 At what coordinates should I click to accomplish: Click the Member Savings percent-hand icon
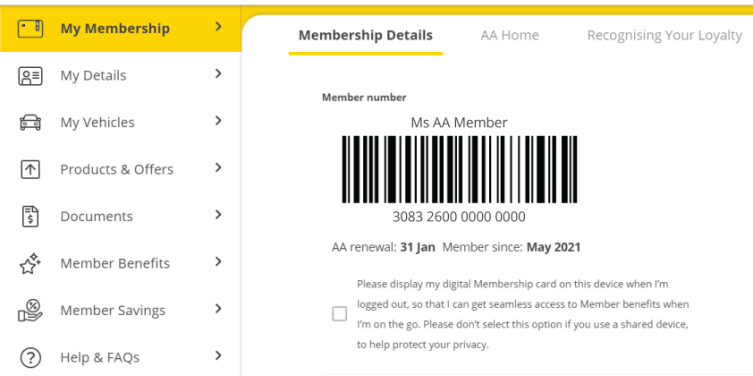(30, 310)
